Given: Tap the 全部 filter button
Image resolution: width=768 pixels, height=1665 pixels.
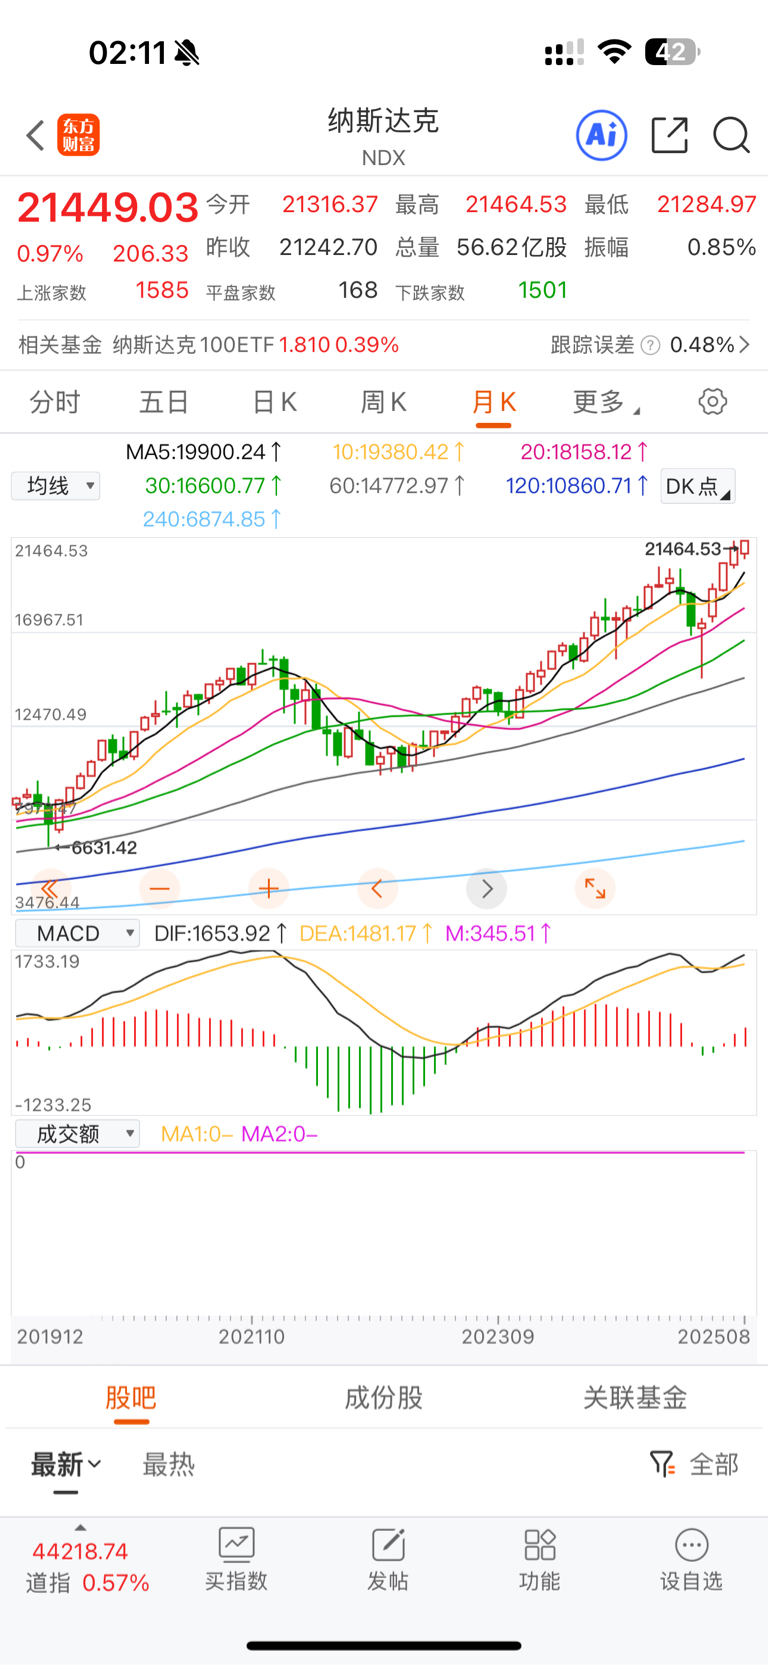Looking at the screenshot, I should [x=714, y=1465].
